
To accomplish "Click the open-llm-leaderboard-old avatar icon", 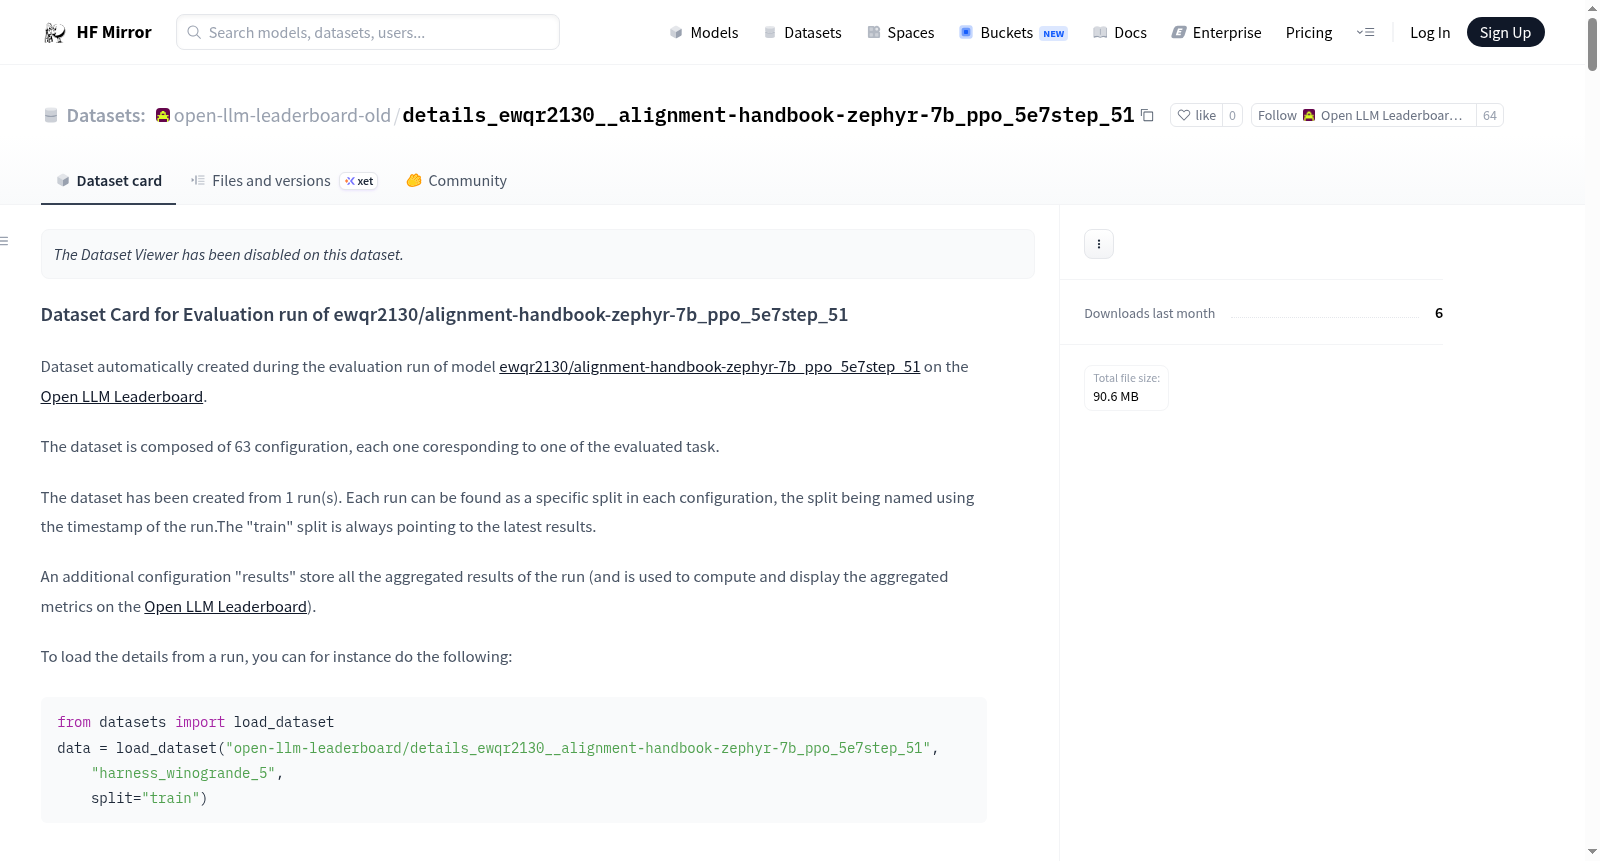I will point(163,115).
